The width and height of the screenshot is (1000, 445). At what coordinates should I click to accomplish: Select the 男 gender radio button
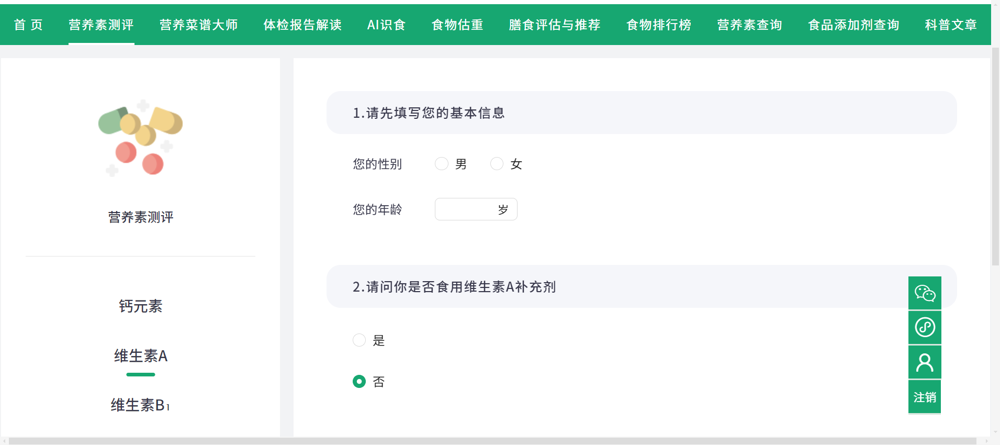[x=441, y=164]
